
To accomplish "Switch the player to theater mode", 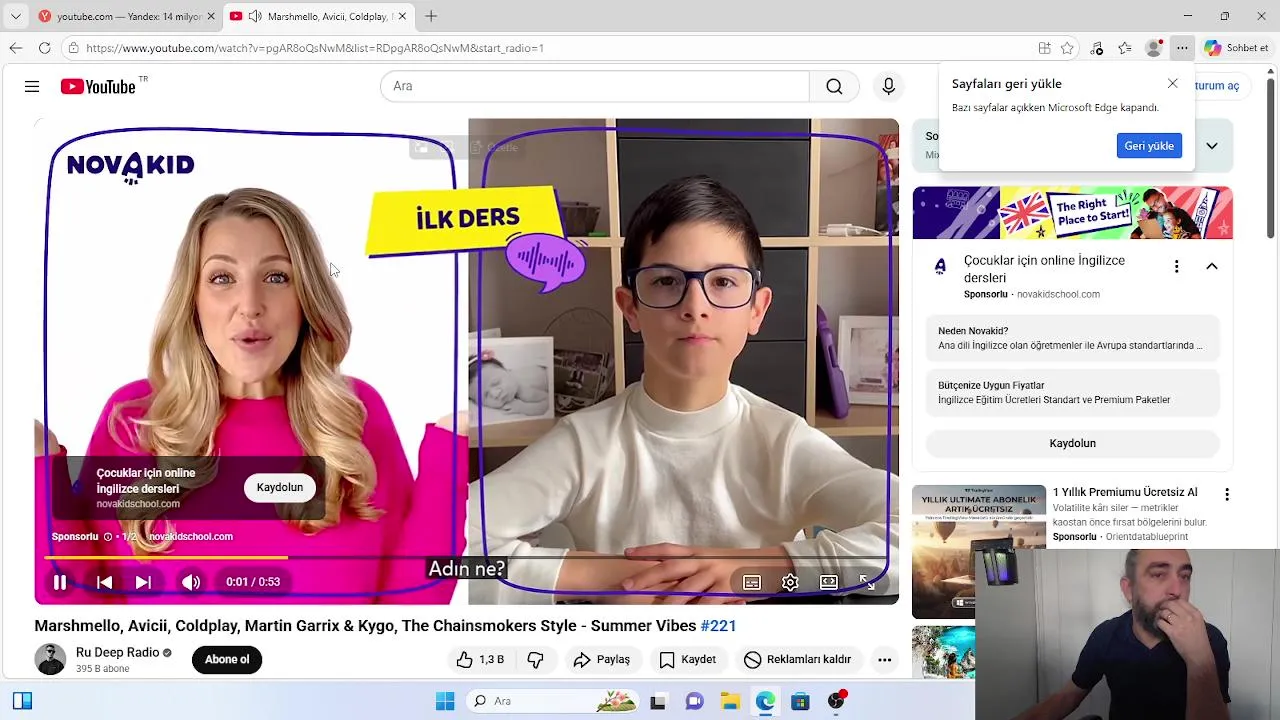I will click(829, 583).
